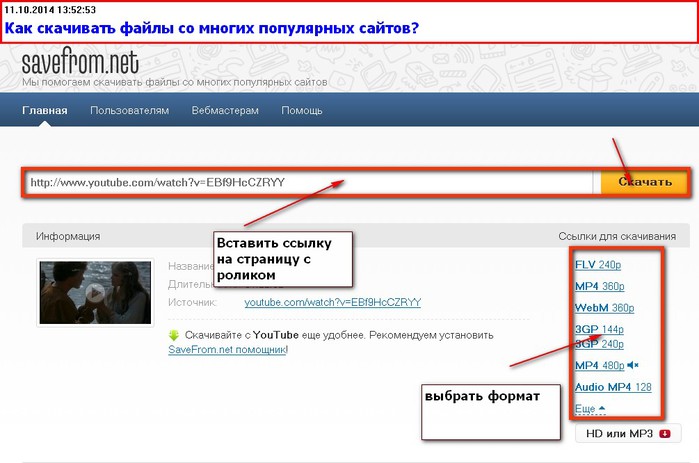Click the green download arrow icon
The width and height of the screenshot is (699, 463).
click(x=174, y=335)
